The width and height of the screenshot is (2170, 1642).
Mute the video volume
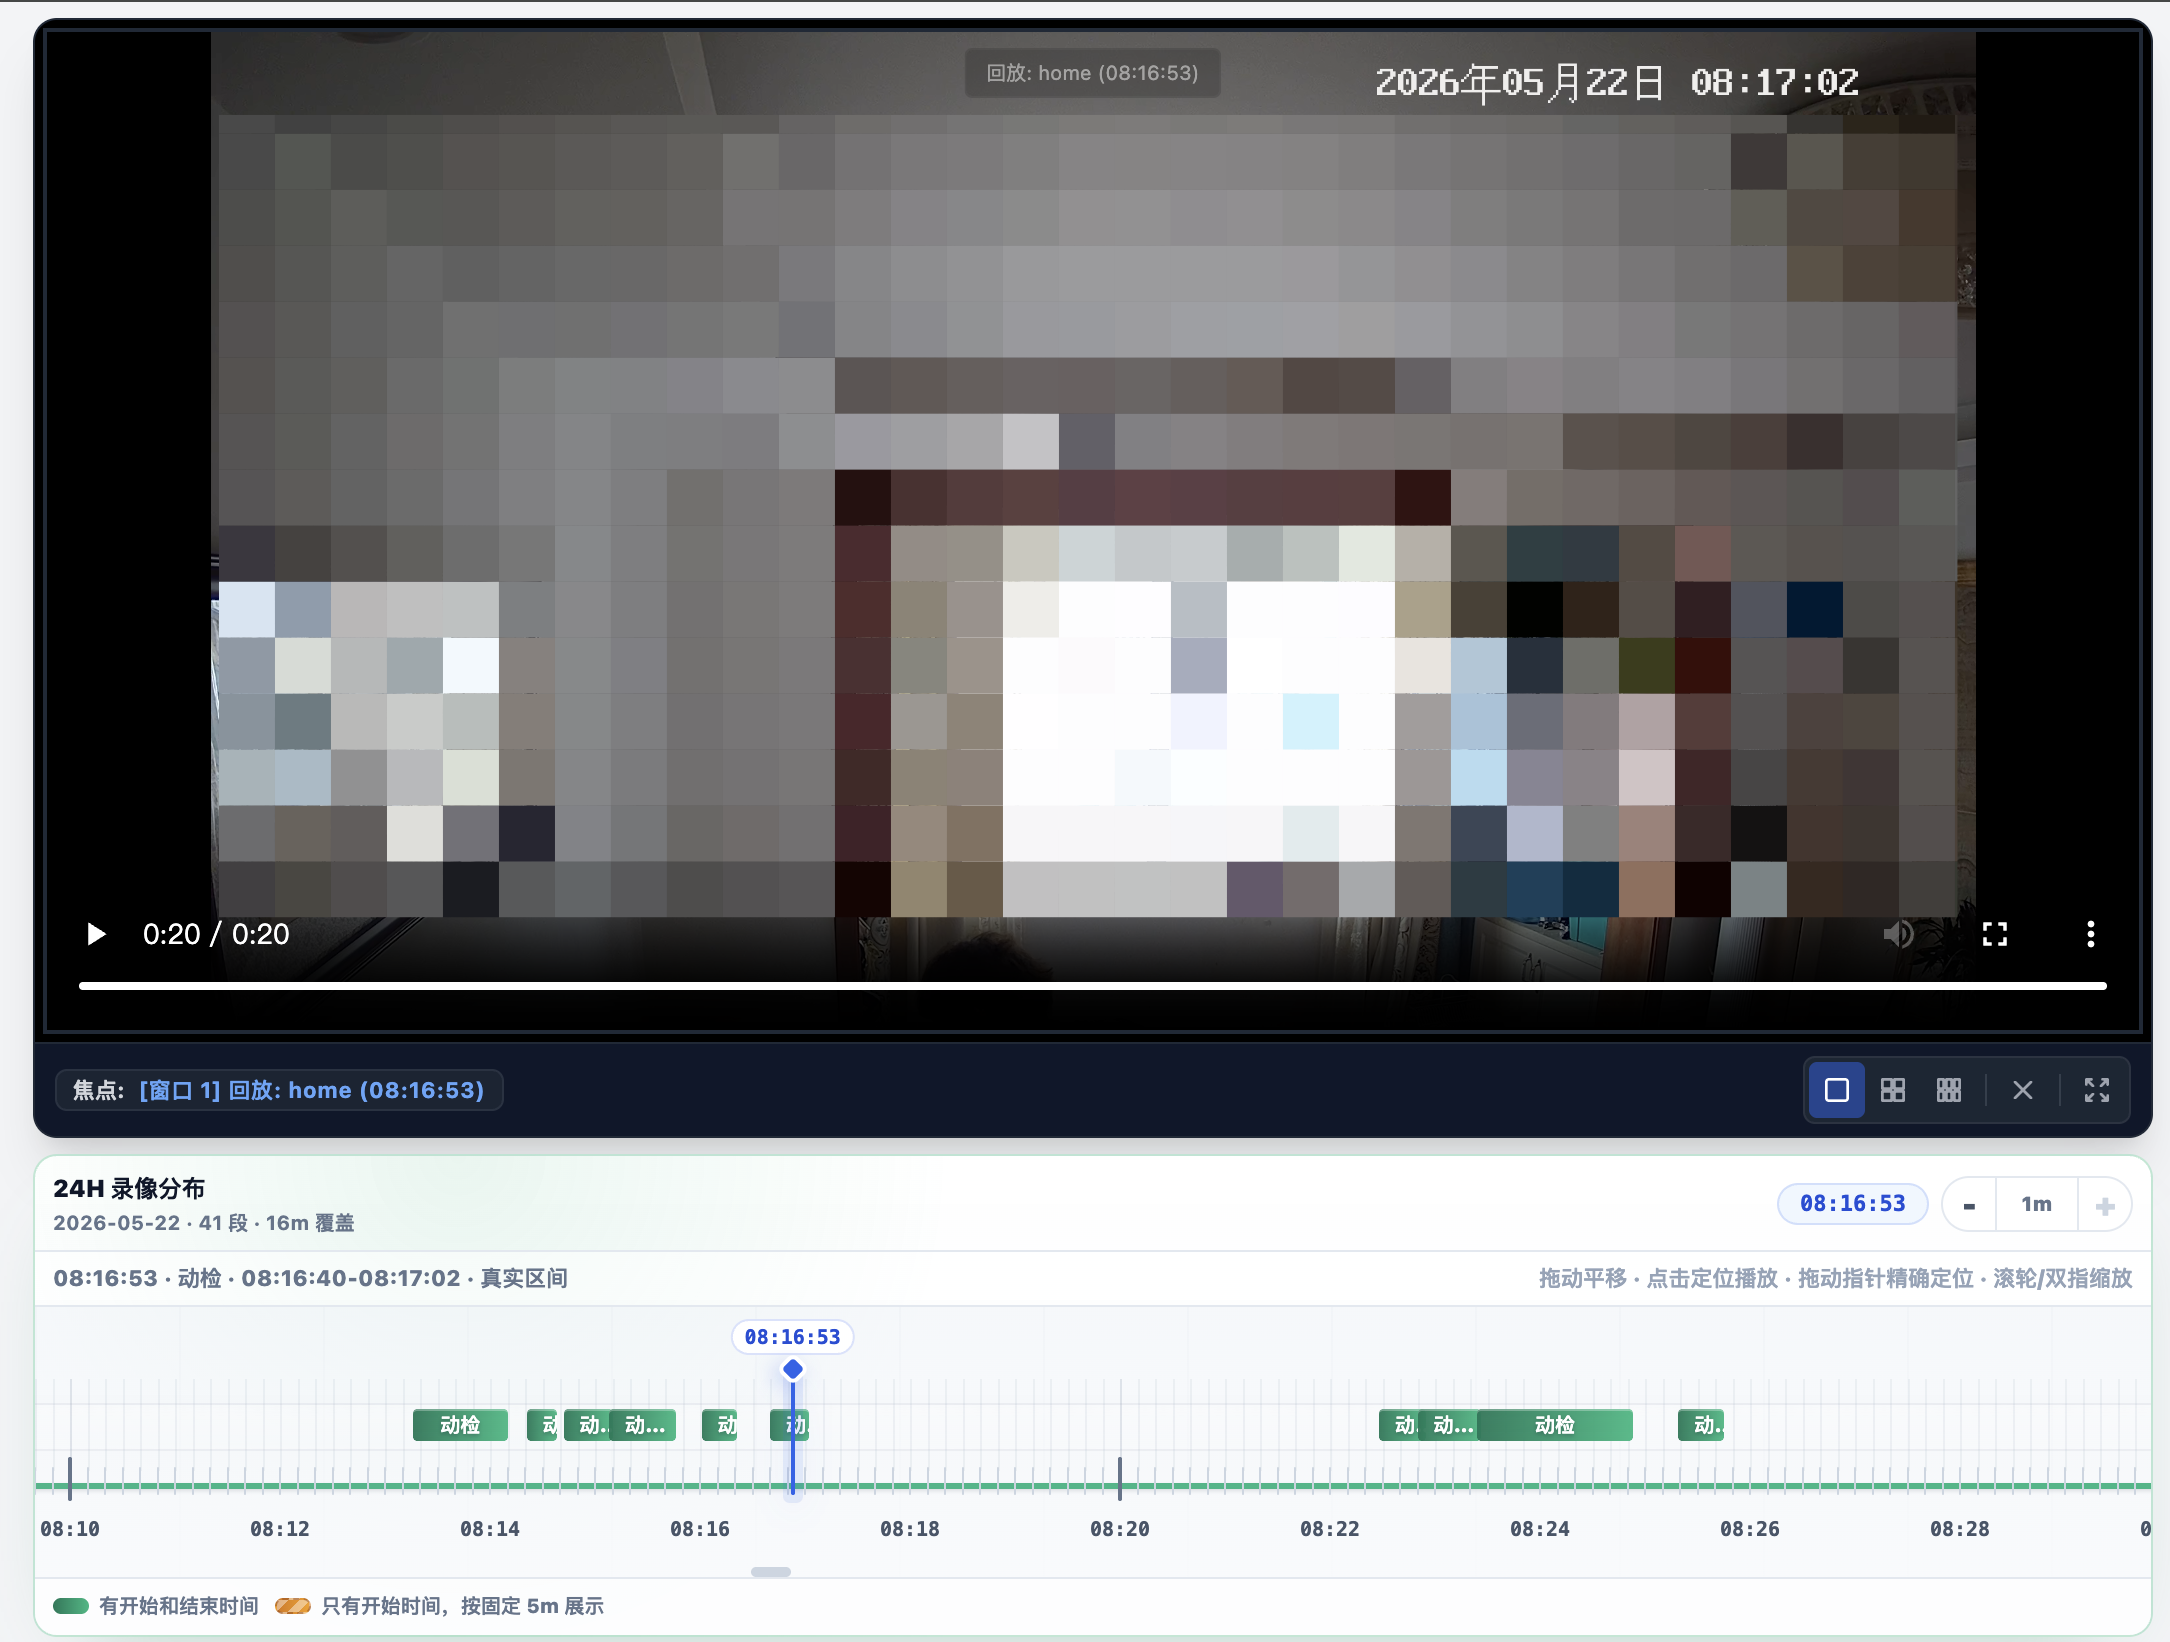[x=1898, y=934]
